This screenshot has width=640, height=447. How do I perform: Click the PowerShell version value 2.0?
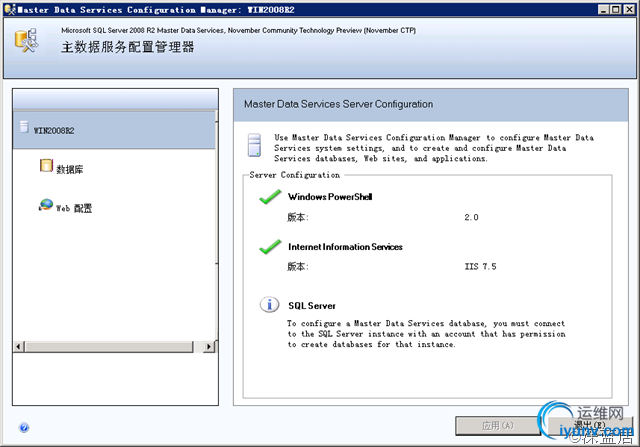[471, 217]
